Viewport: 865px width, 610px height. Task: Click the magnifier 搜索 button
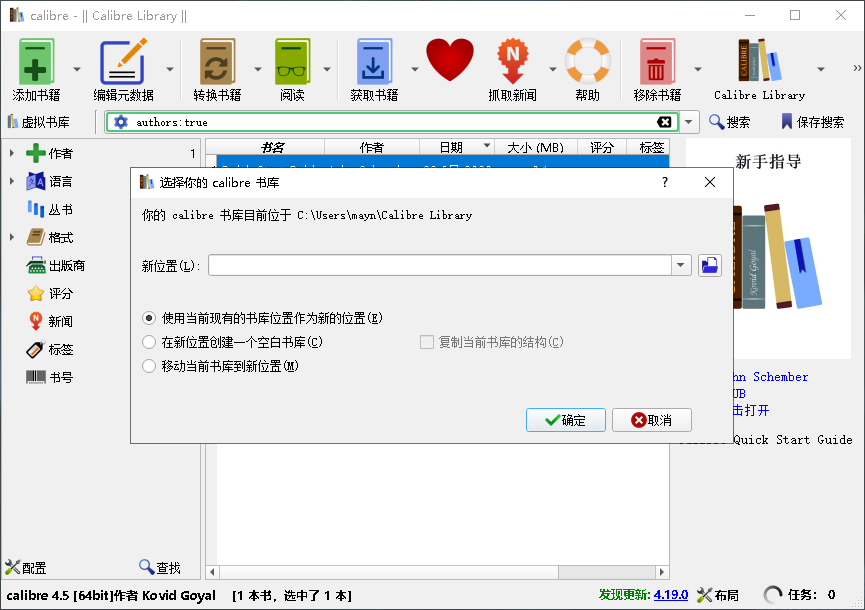[729, 122]
